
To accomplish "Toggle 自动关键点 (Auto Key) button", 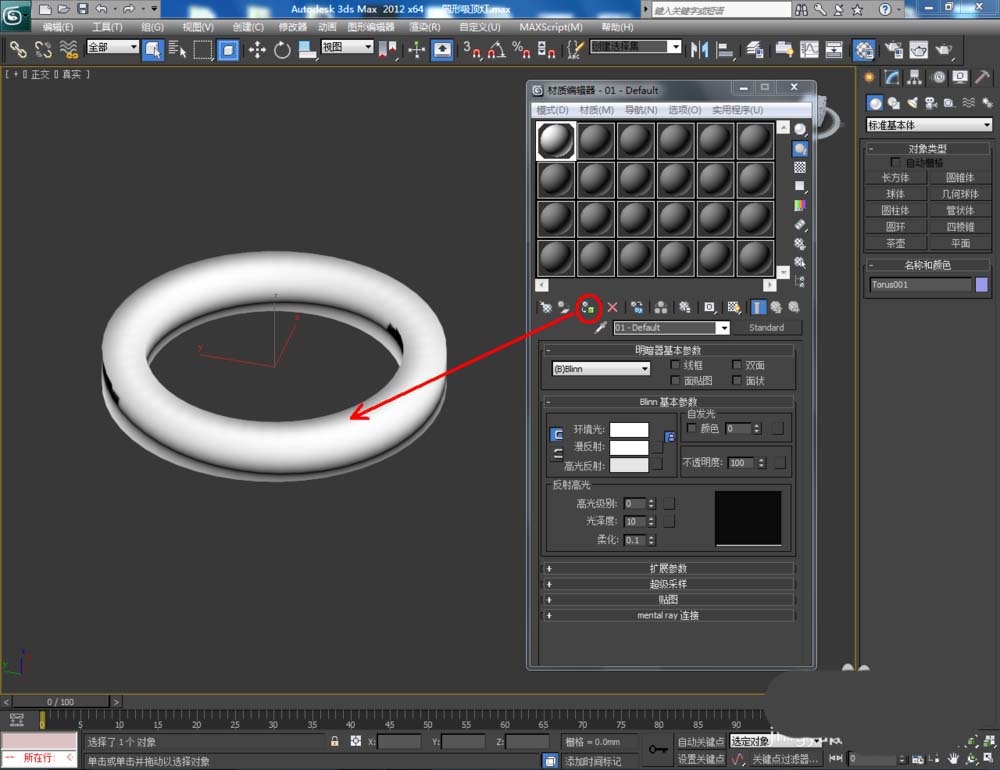I will pyautogui.click(x=700, y=741).
